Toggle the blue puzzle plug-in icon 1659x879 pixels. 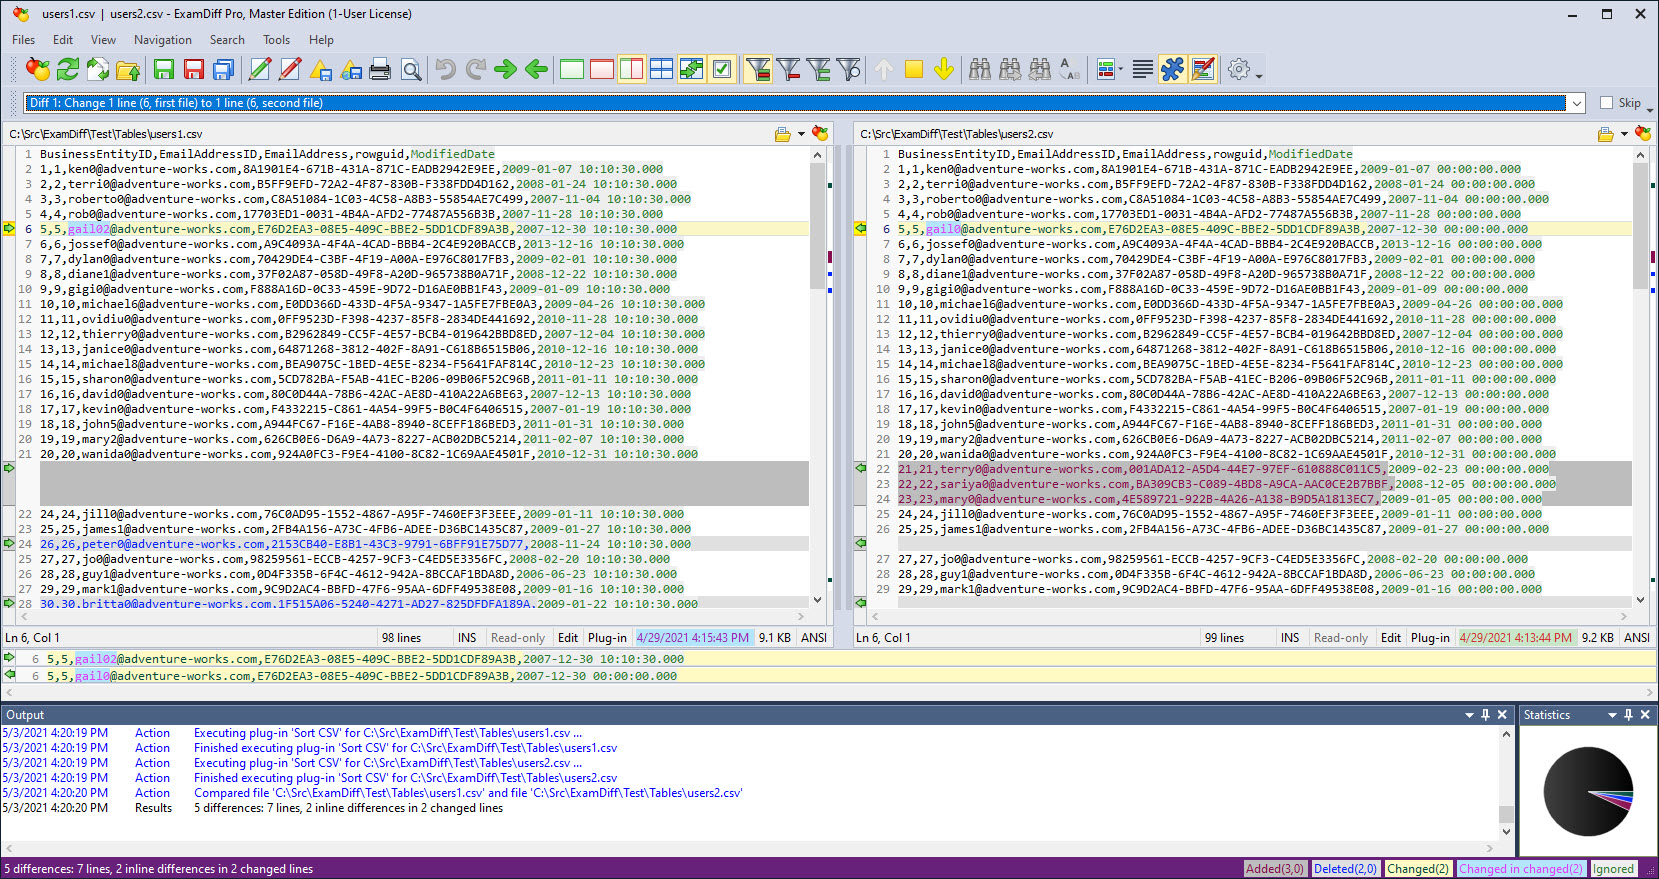click(1172, 69)
